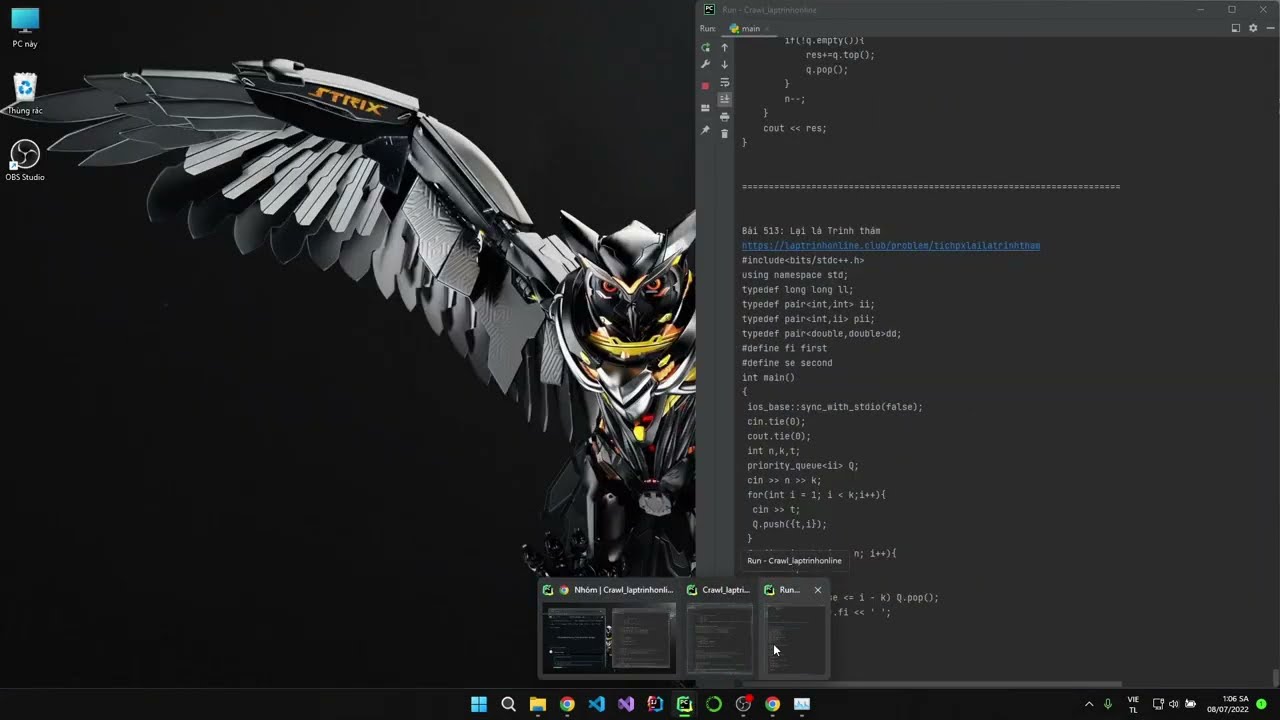The height and width of the screenshot is (720, 1280).
Task: Switch Run window view mode icon
Action: click(1236, 28)
